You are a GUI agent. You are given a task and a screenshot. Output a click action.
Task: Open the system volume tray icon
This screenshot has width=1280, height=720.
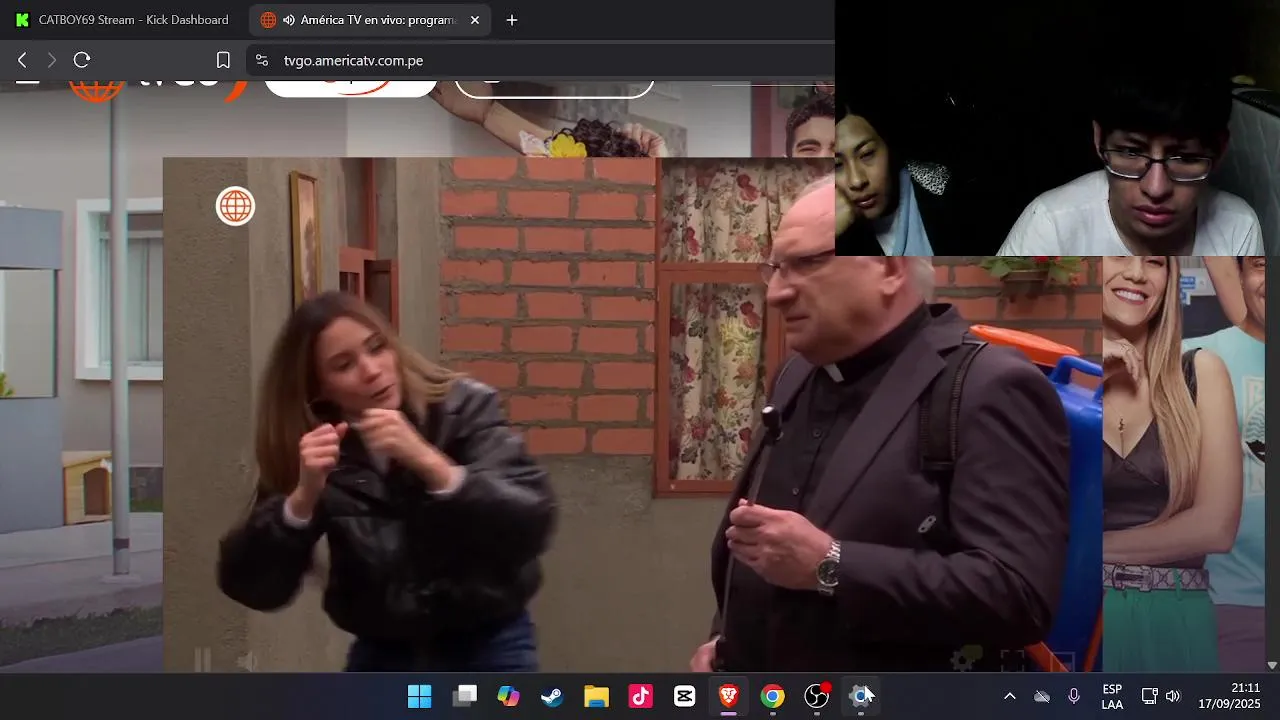pos(1173,696)
